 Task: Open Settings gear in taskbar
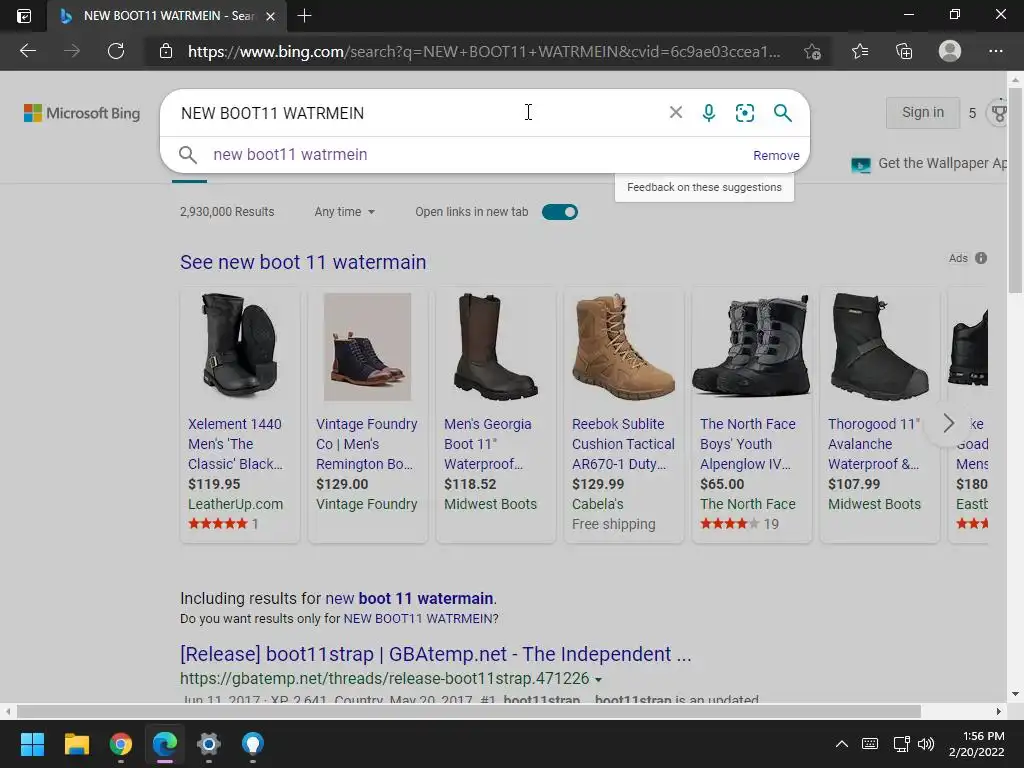pyautogui.click(x=209, y=744)
